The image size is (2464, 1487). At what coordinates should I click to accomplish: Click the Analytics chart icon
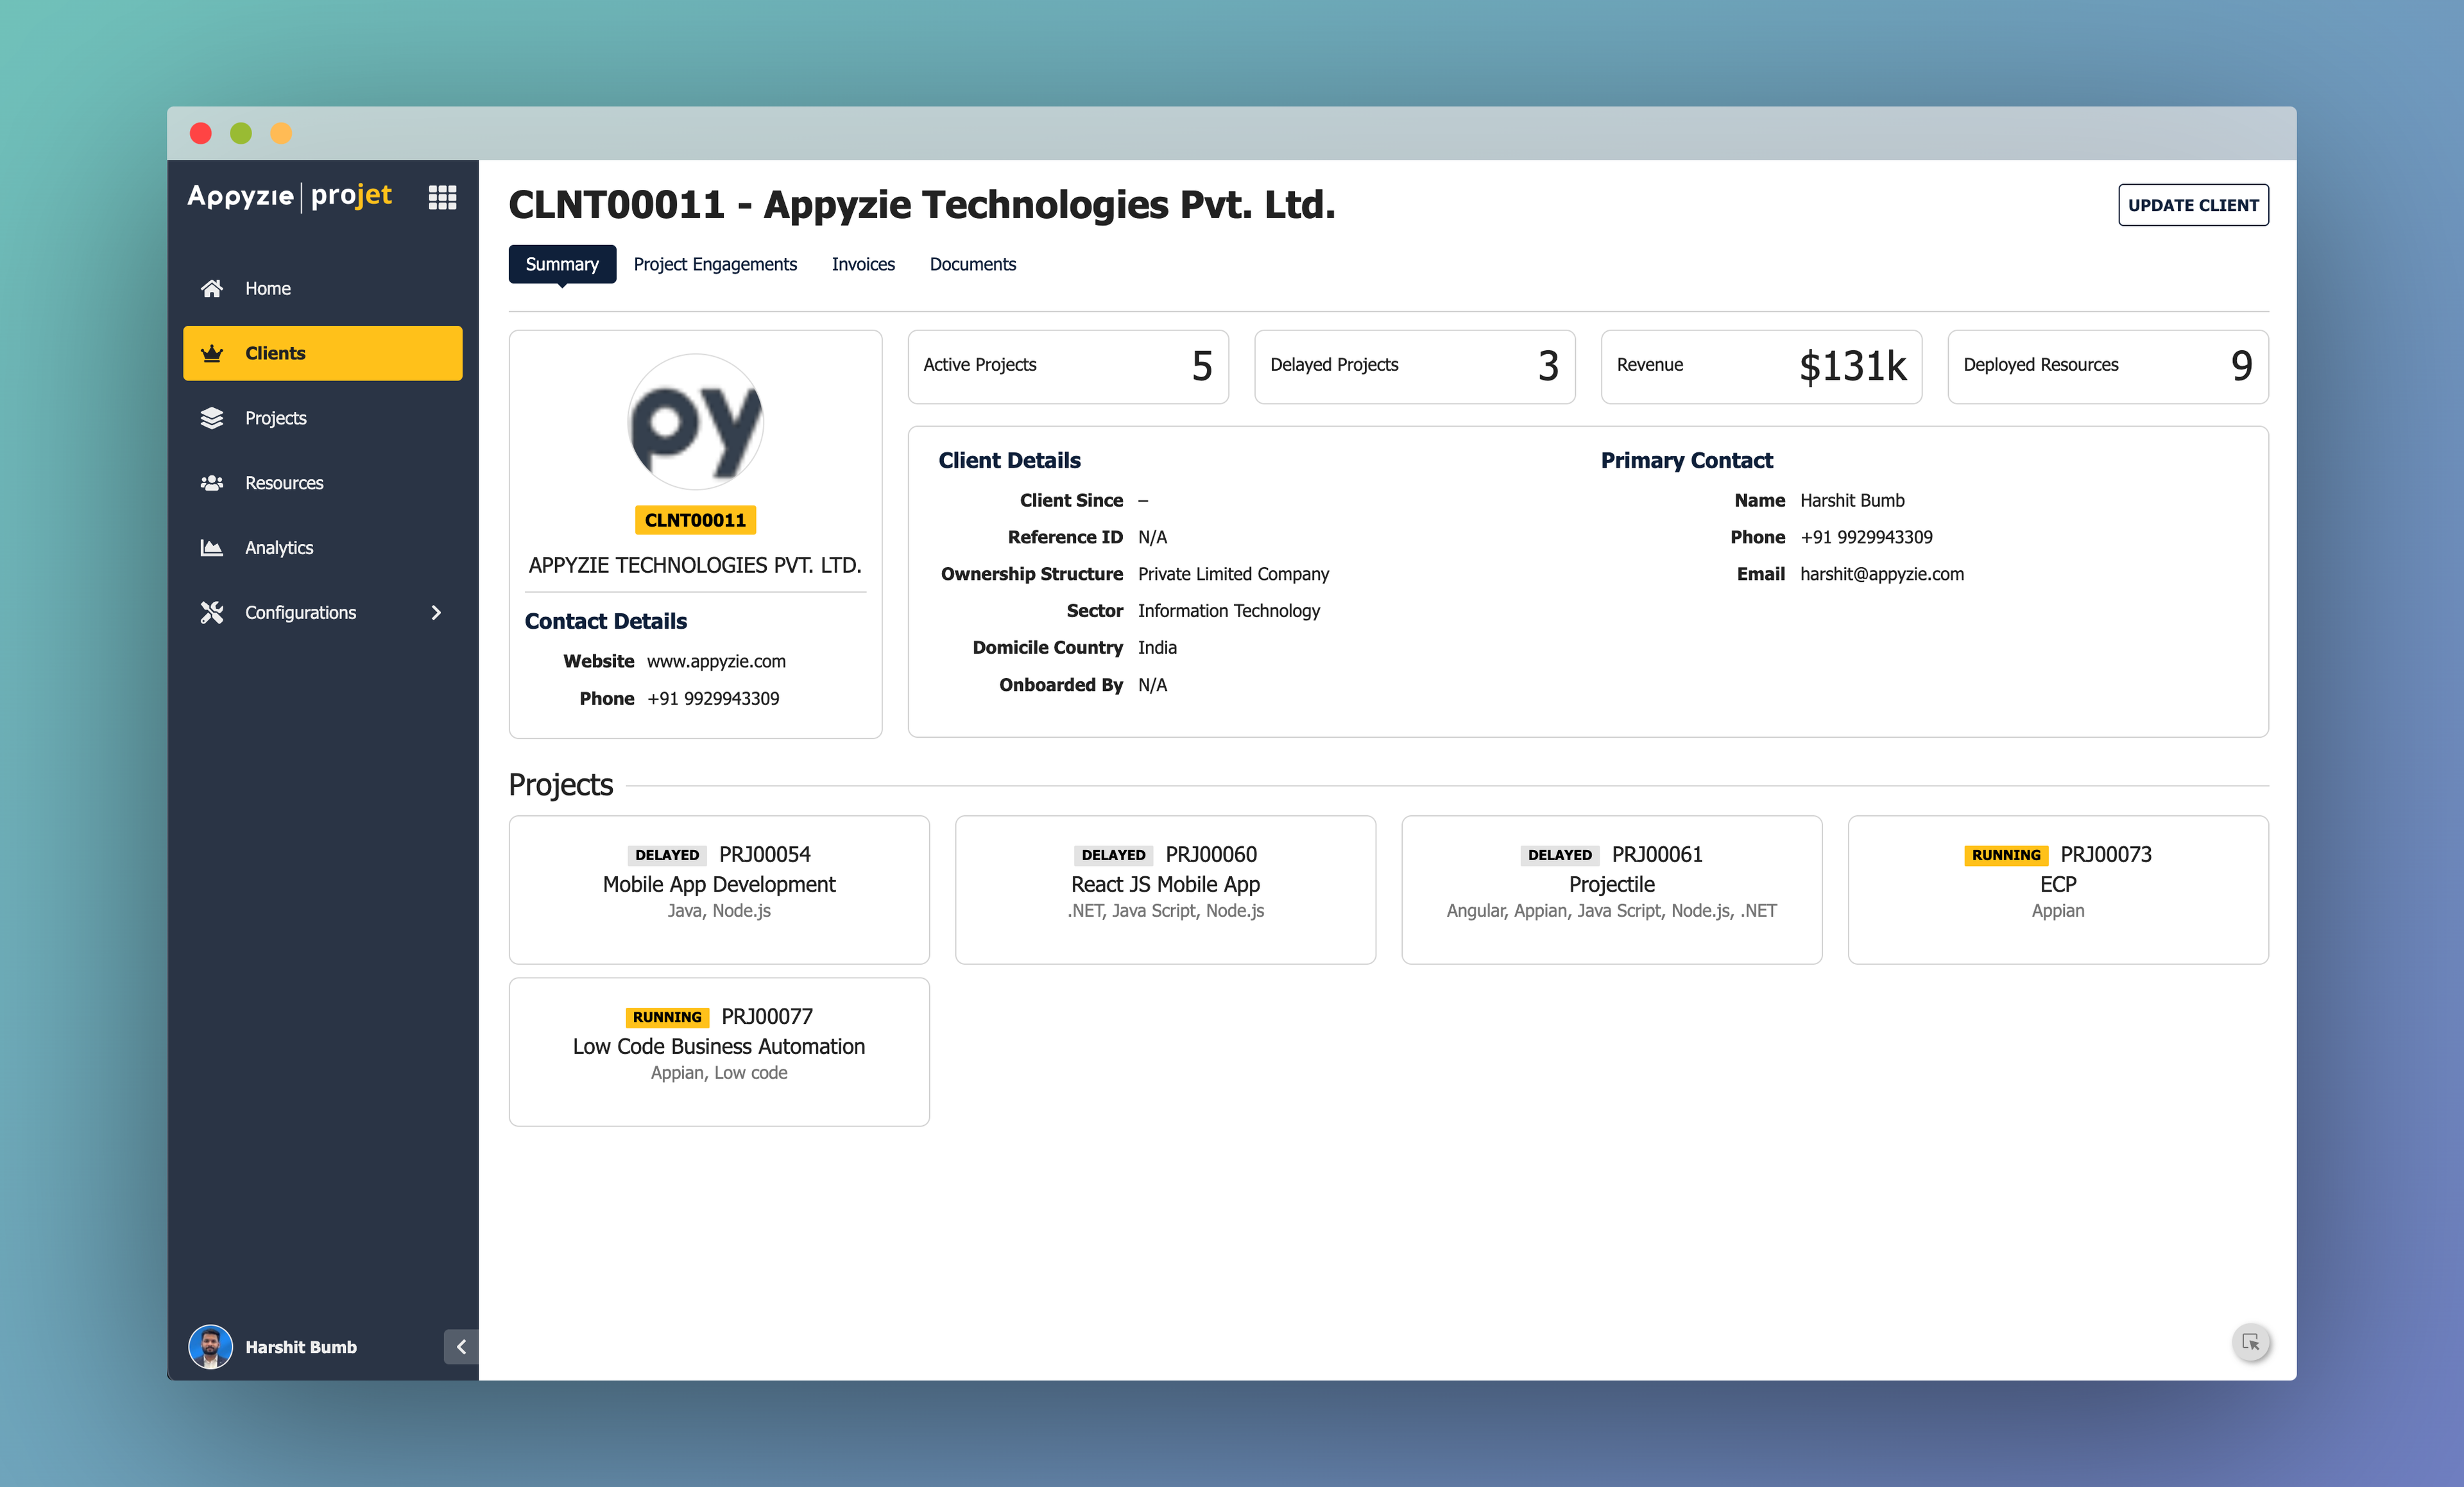click(x=212, y=548)
